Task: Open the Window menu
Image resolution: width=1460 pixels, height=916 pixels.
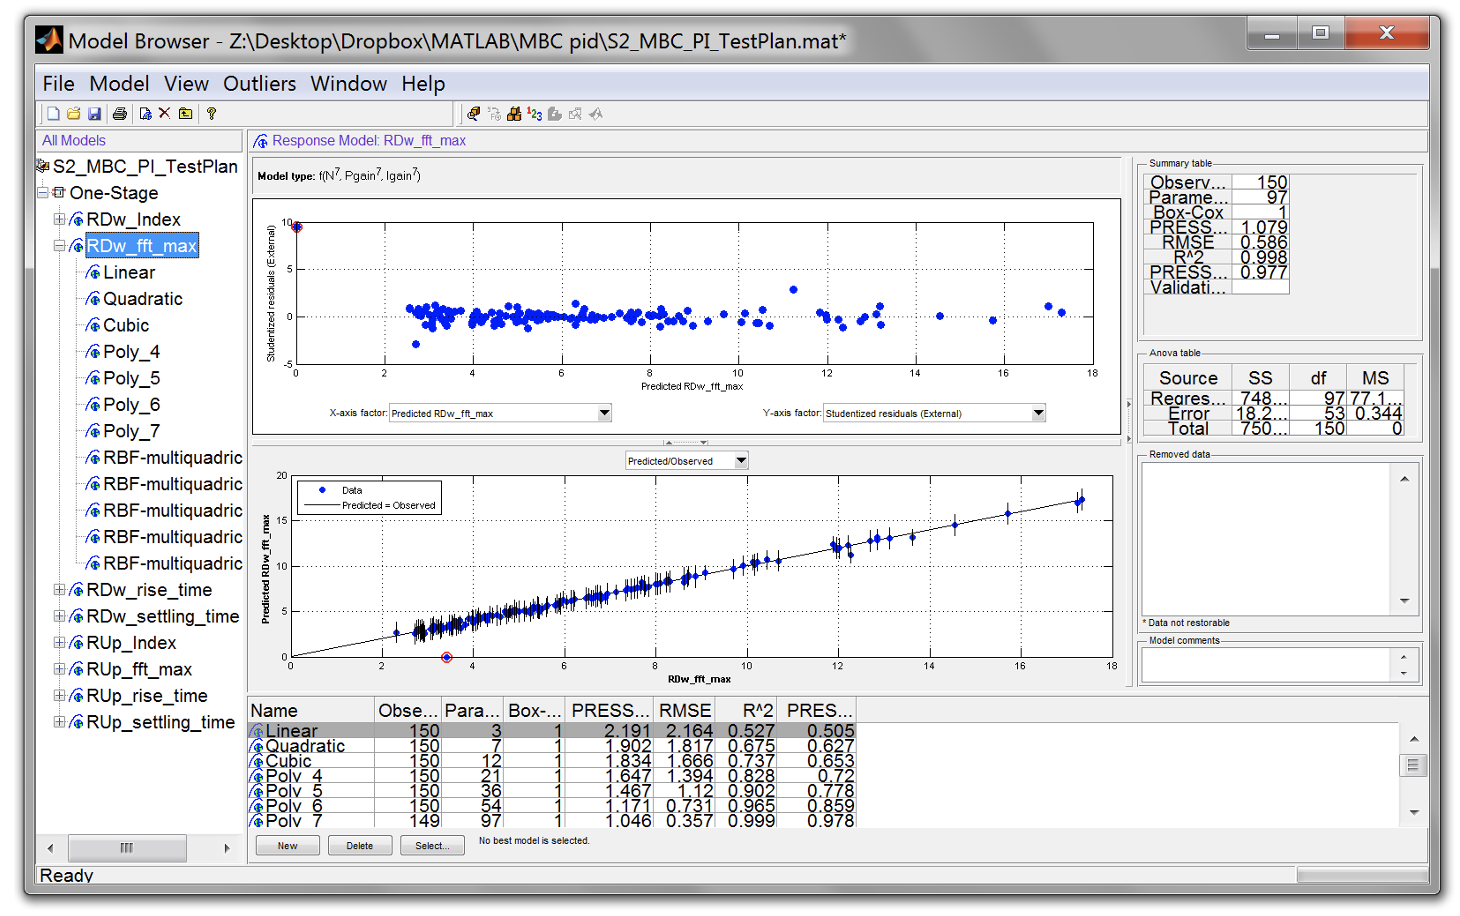Action: [x=348, y=84]
